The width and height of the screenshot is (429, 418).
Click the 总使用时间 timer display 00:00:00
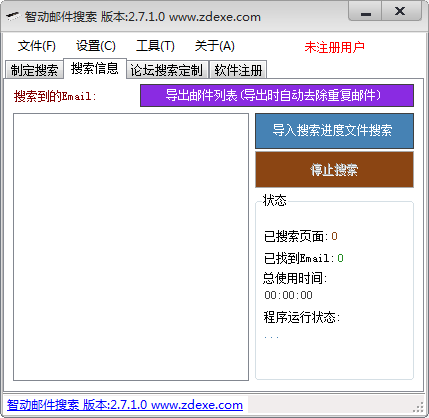[x=288, y=295]
